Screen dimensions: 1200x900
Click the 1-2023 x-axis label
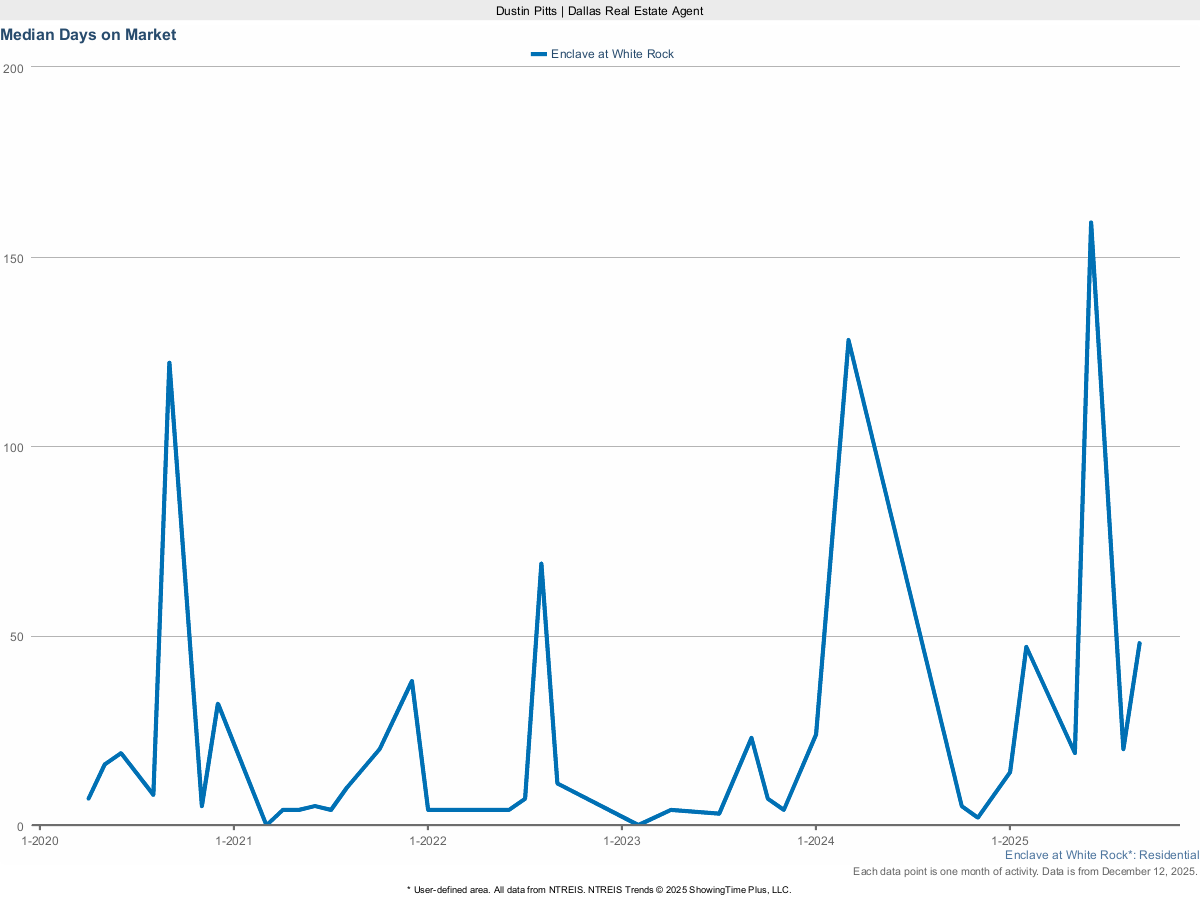click(x=622, y=841)
